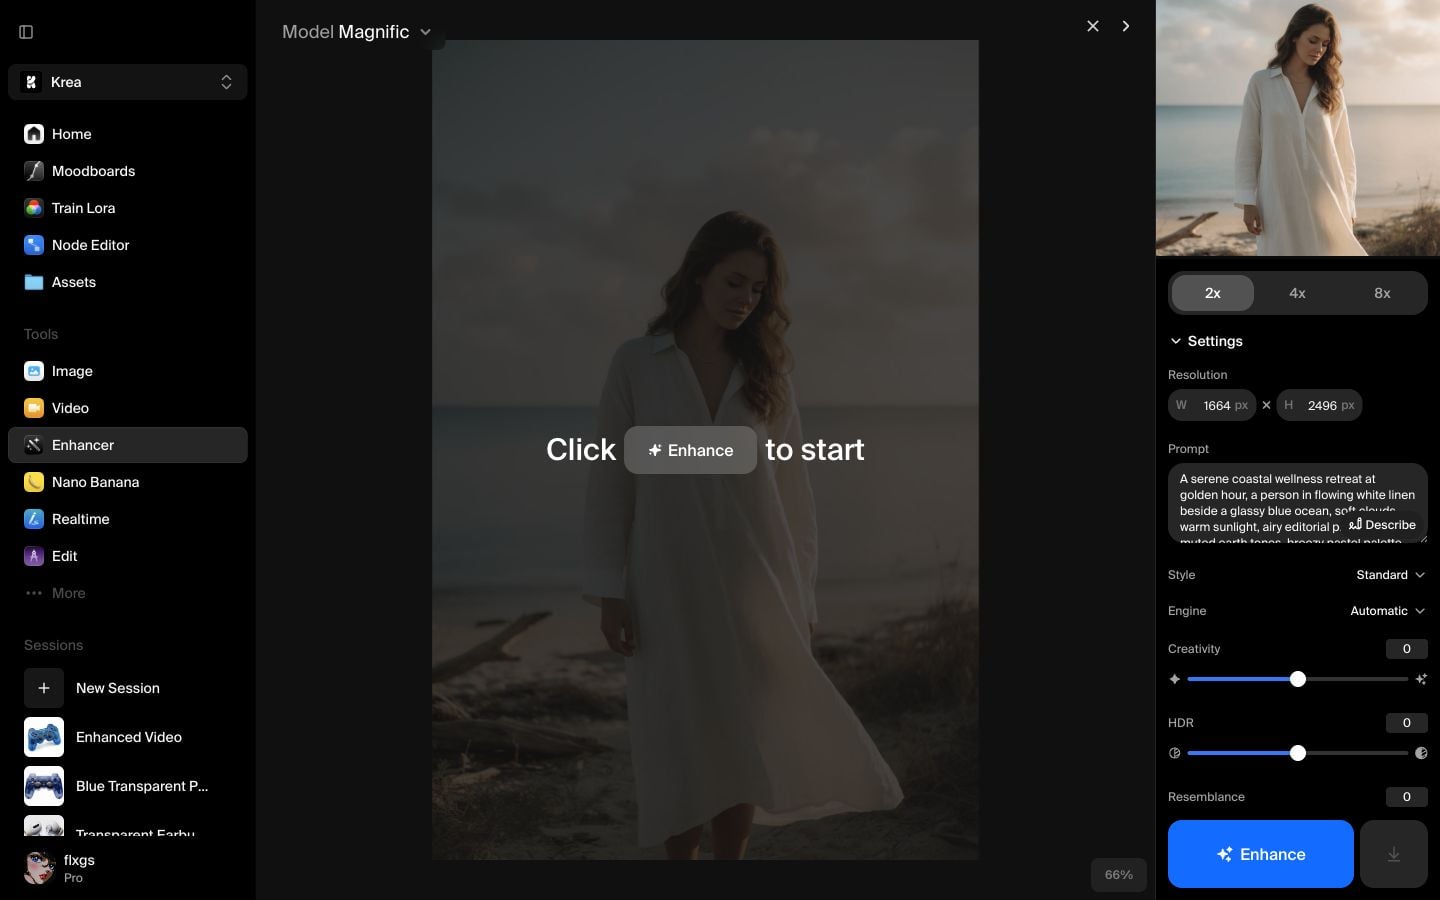Open the Train Lora icon

click(x=34, y=208)
